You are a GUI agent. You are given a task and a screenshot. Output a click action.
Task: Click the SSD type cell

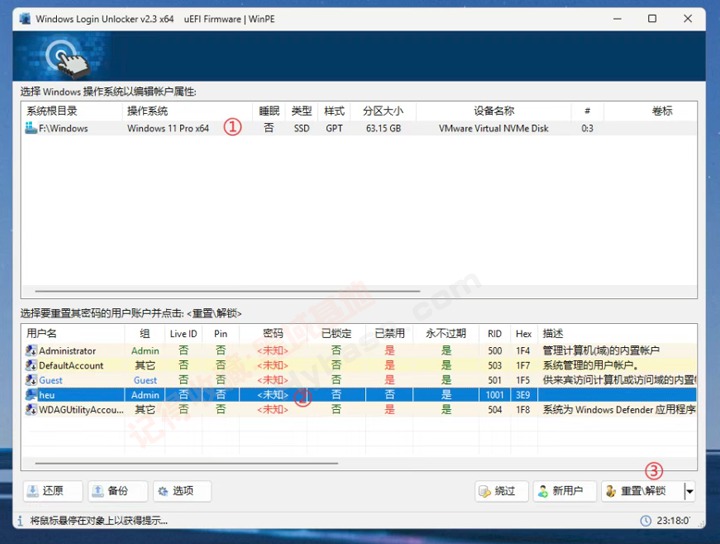click(302, 129)
